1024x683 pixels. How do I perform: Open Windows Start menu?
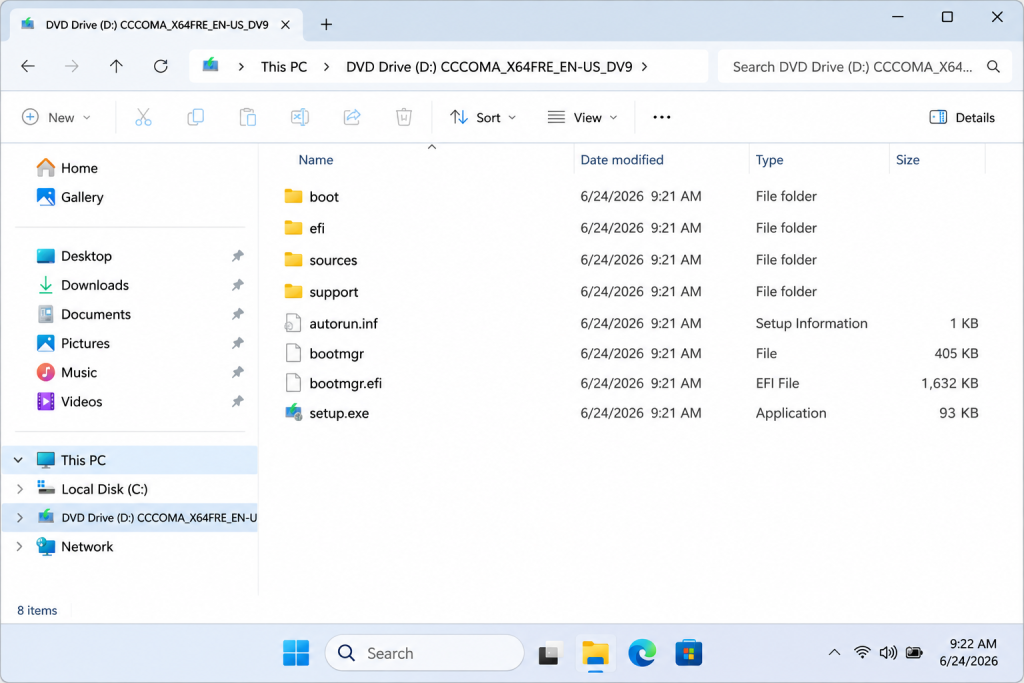pyautogui.click(x=296, y=653)
